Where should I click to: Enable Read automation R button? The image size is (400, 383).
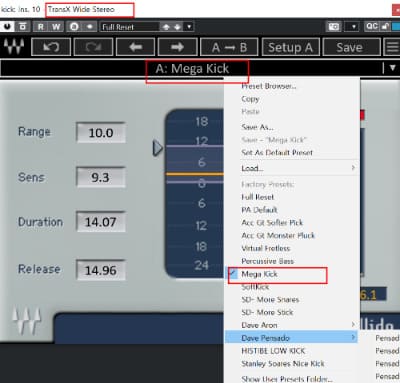(x=40, y=26)
